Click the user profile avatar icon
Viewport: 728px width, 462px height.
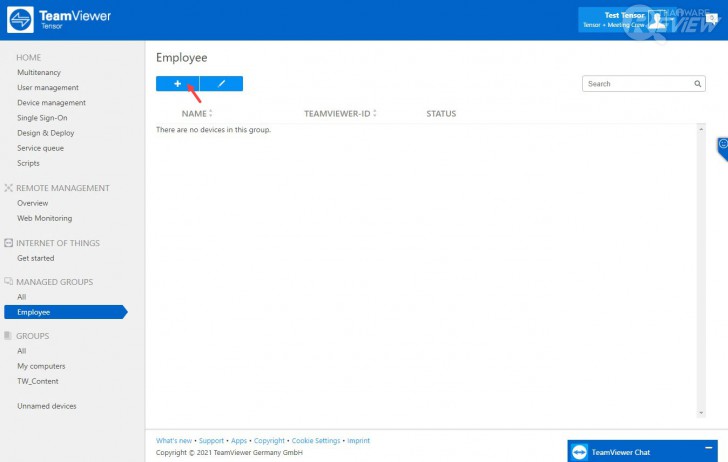657,20
